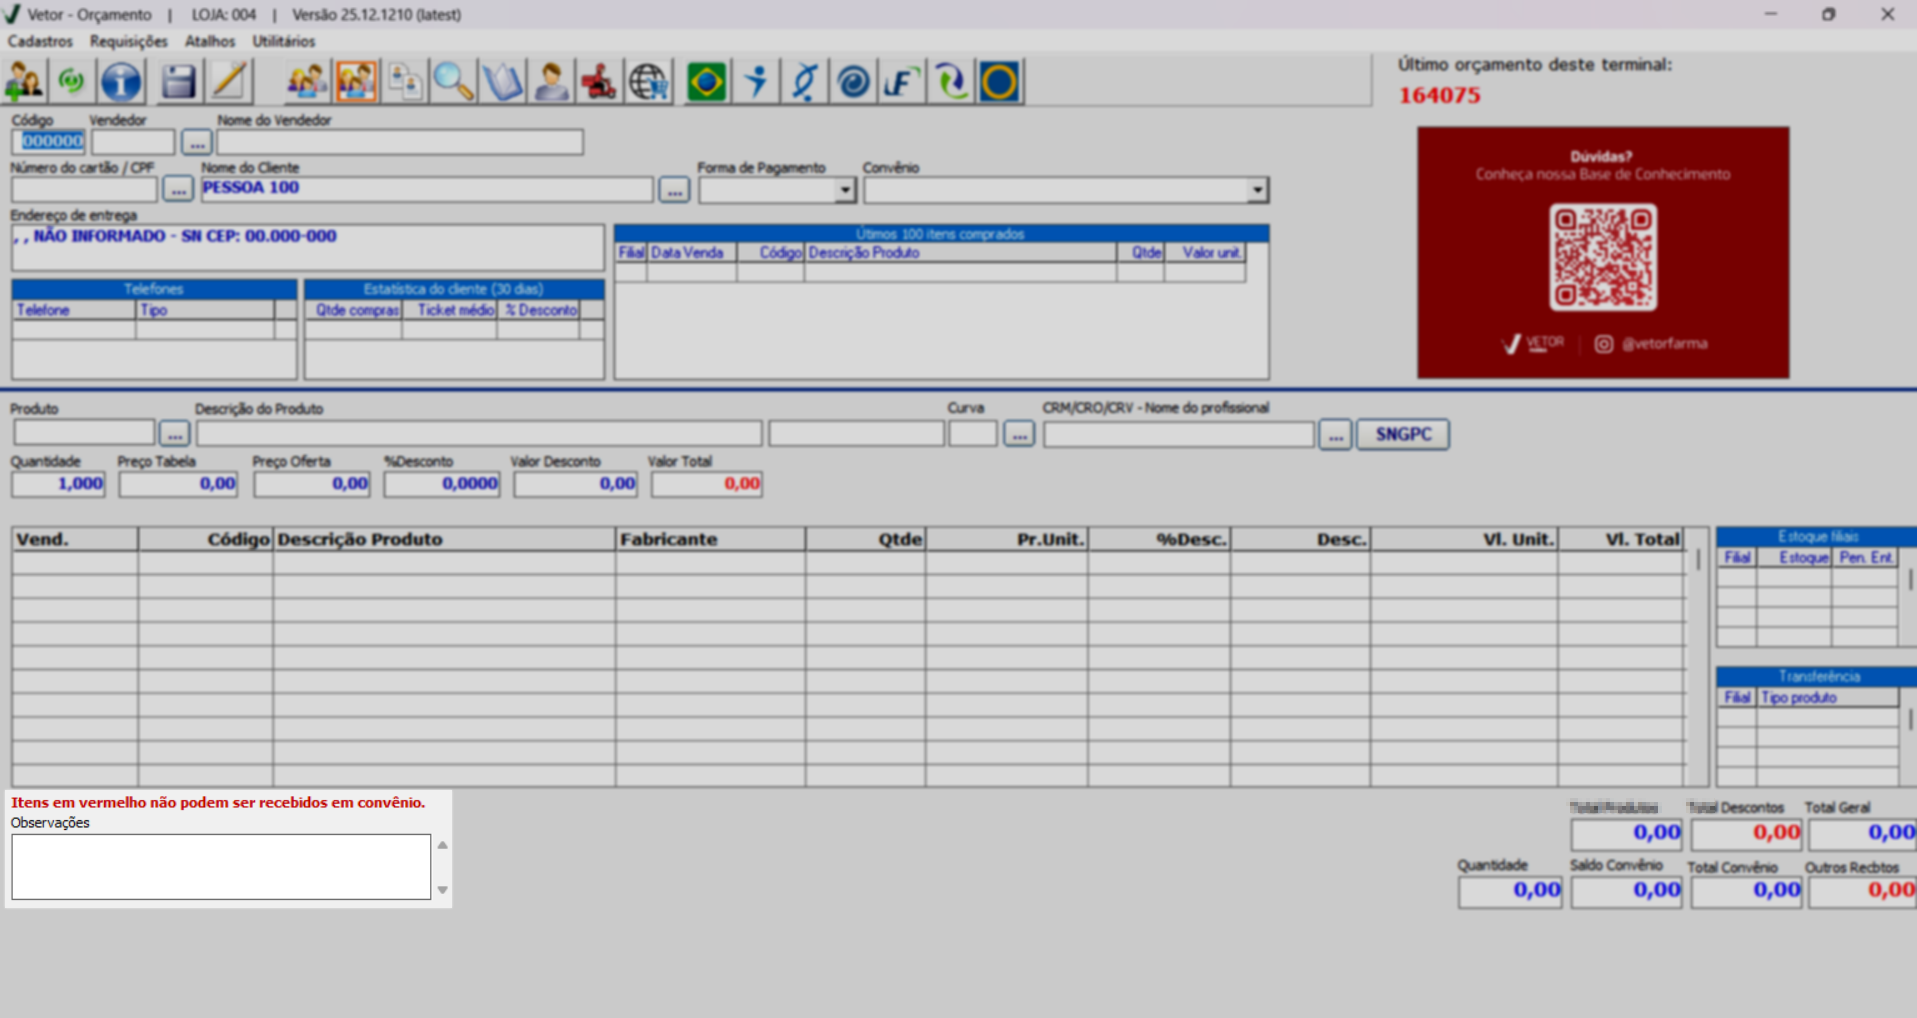
Task: Click the Produto code input field
Action: (x=84, y=434)
